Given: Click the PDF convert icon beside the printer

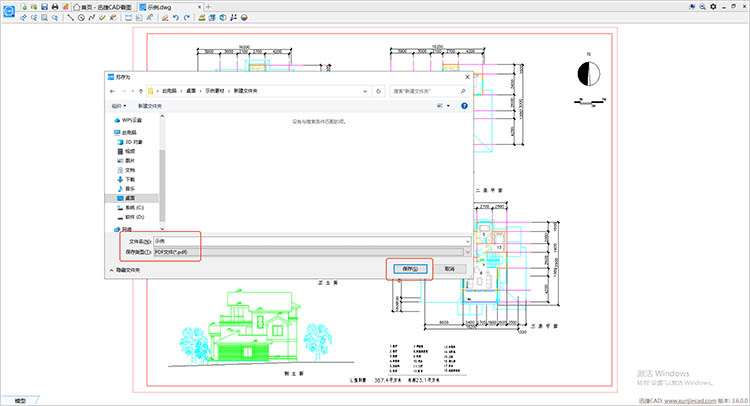Looking at the screenshot, I should point(66,7).
